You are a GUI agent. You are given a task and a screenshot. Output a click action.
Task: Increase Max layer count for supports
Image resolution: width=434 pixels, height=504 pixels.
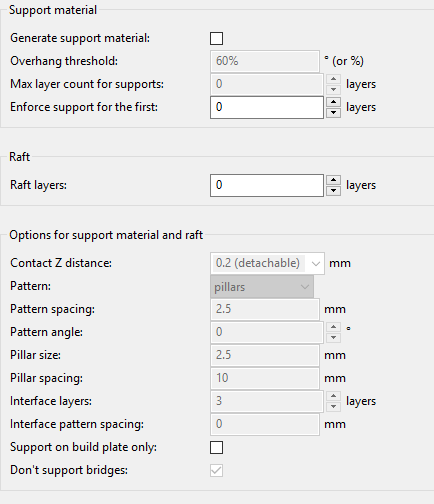click(x=333, y=79)
